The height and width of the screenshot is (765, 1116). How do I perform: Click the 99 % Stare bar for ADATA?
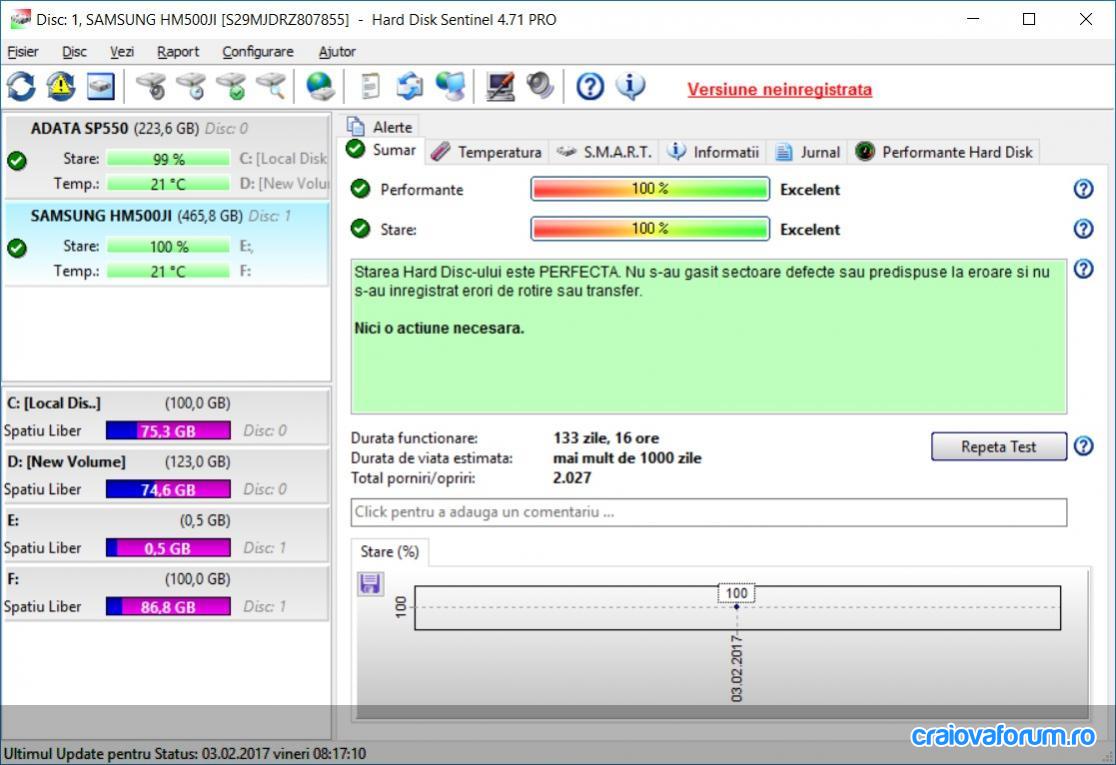[168, 159]
